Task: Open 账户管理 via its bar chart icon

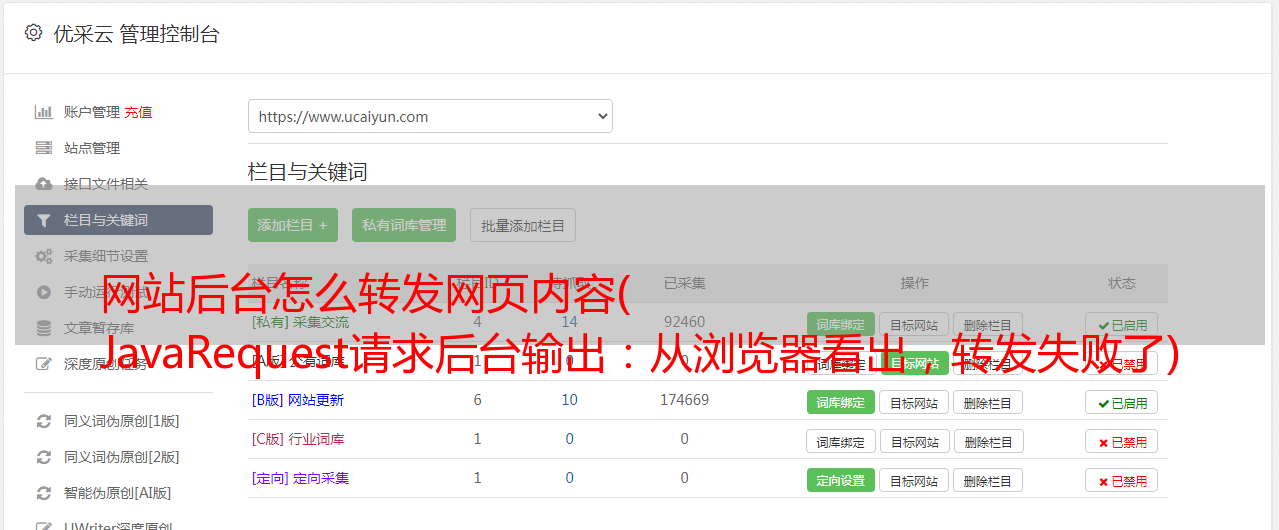Action: click(x=44, y=112)
